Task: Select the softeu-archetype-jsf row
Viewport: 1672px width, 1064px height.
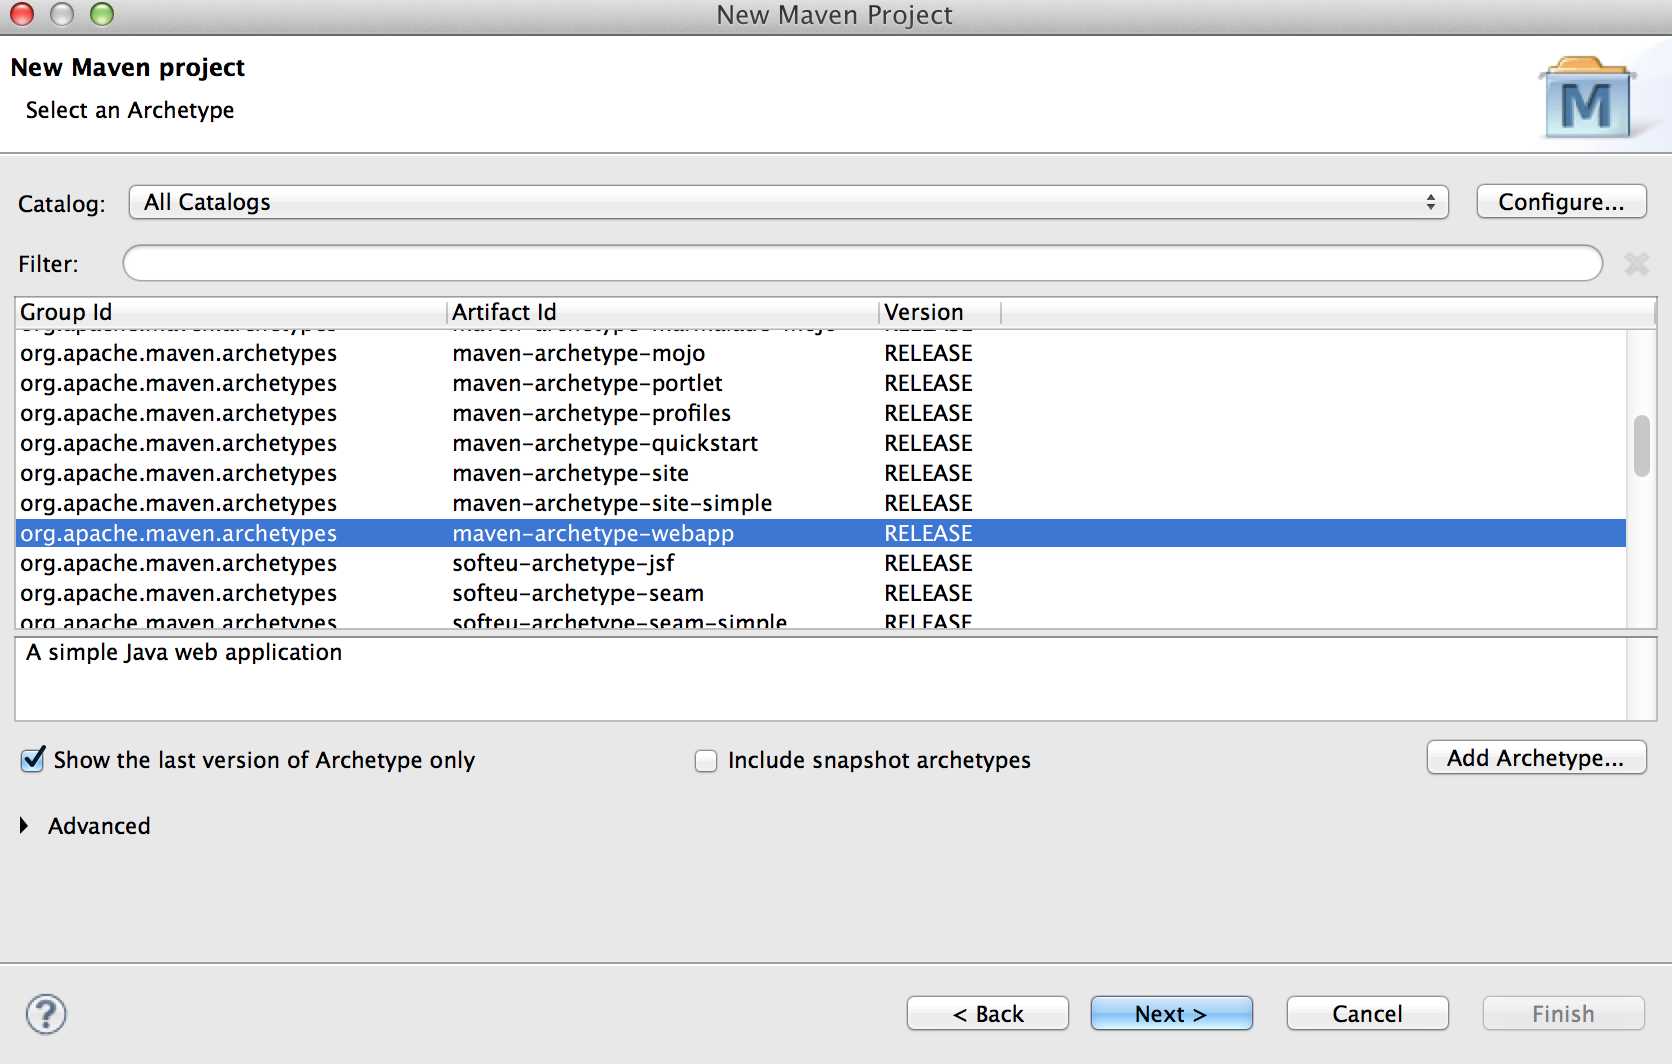Action: coord(821,563)
